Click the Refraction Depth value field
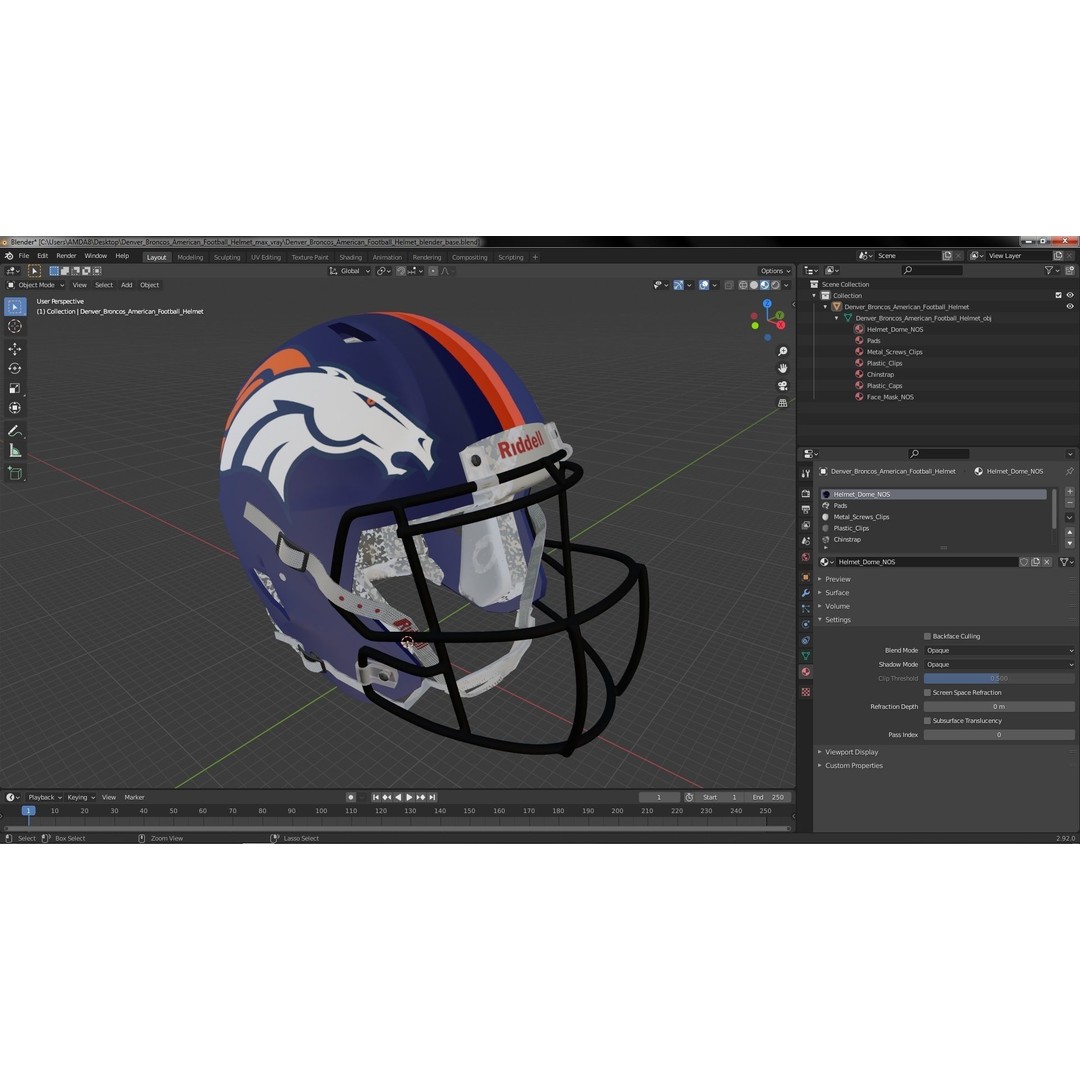Image resolution: width=1080 pixels, height=1080 pixels. (999, 707)
